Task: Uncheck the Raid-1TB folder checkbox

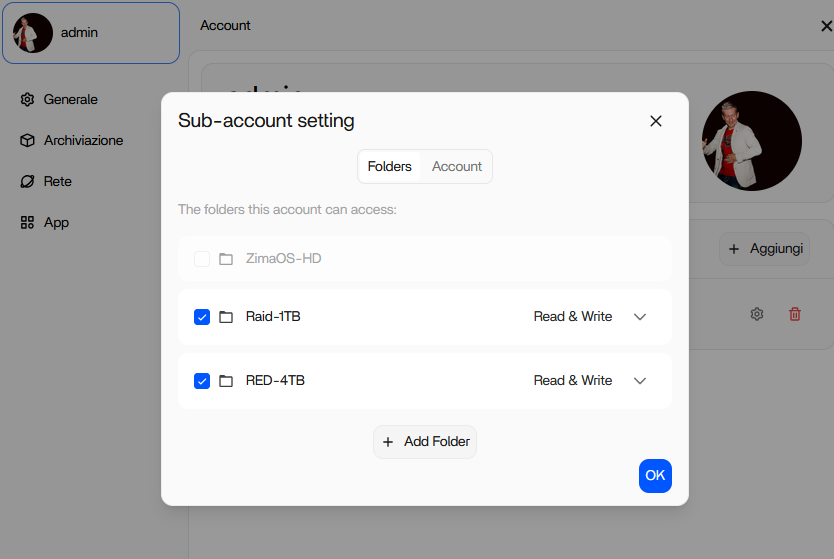Action: [x=202, y=317]
